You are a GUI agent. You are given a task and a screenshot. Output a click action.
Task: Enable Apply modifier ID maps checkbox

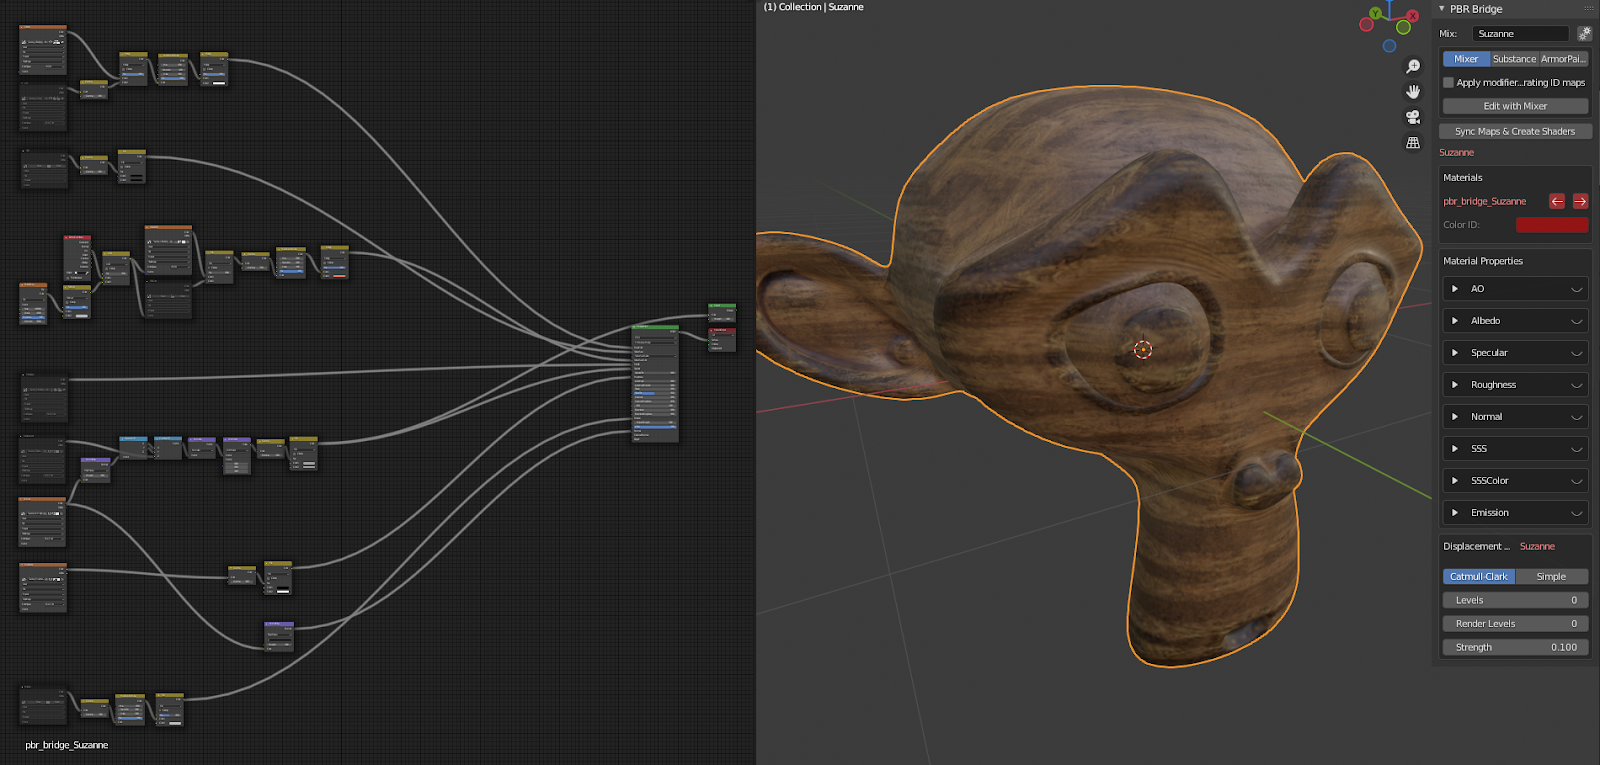1448,83
